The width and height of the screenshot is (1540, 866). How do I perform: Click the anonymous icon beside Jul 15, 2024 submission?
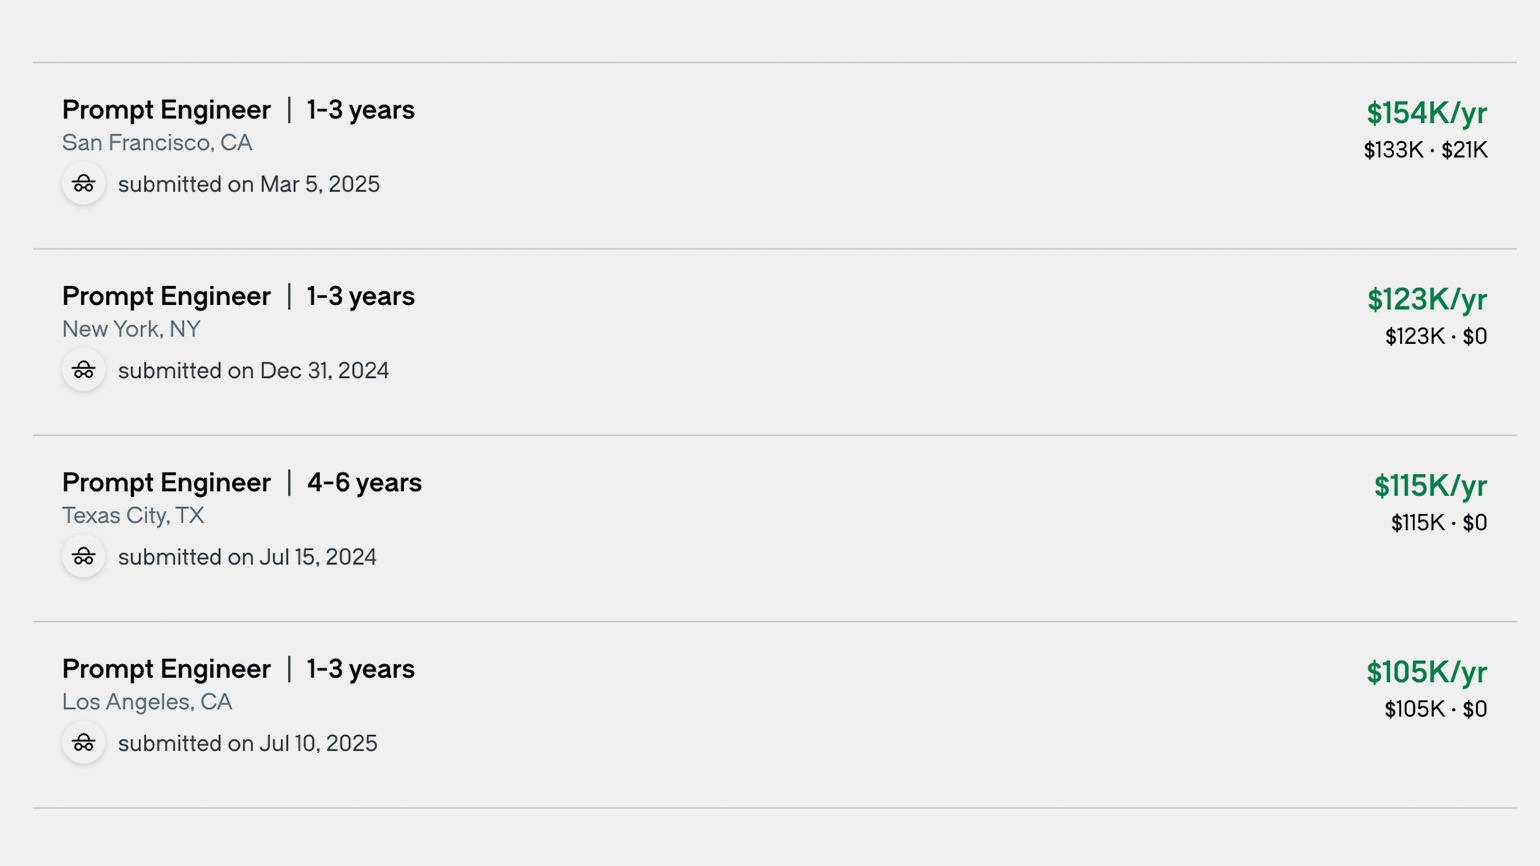(x=84, y=557)
